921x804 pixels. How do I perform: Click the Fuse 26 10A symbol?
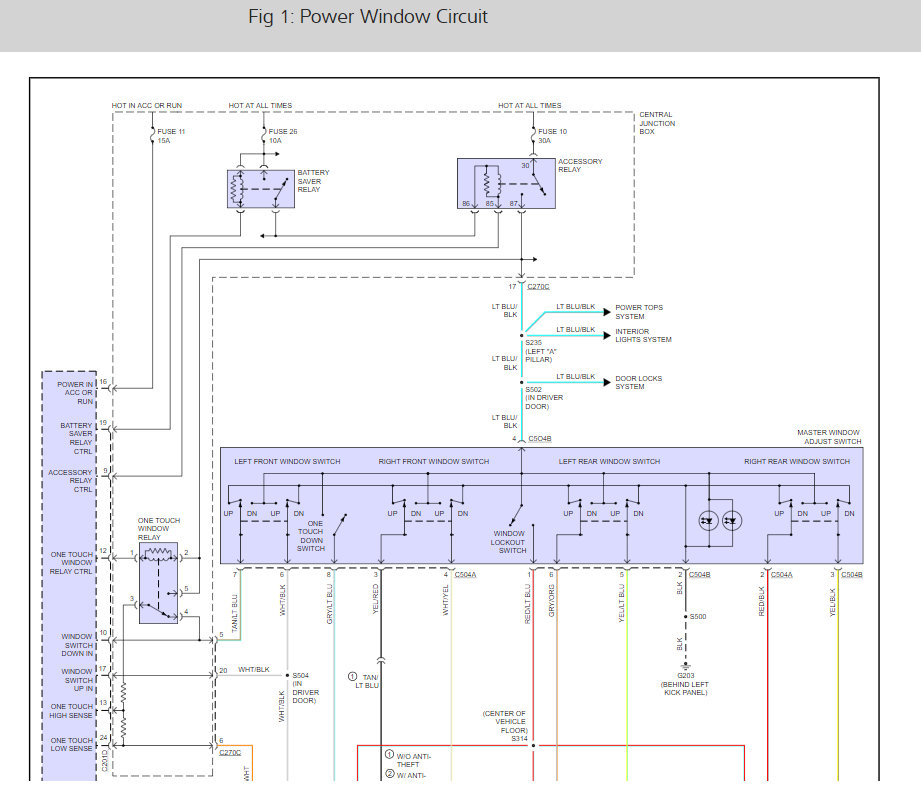tap(264, 131)
